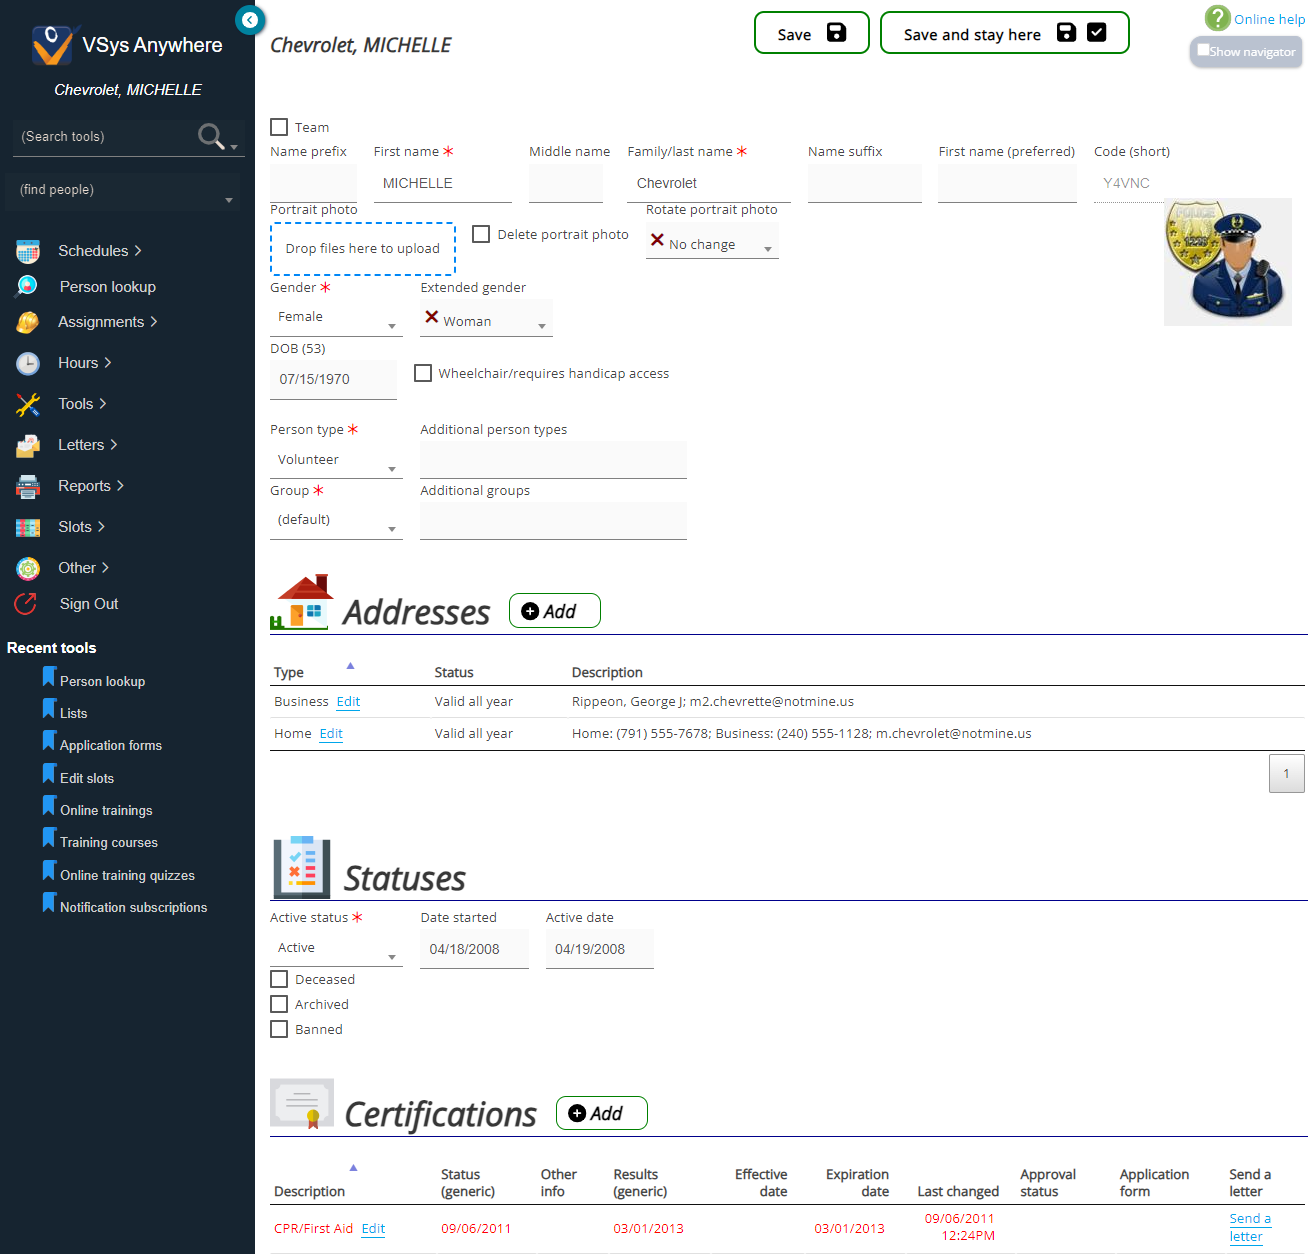Collapse the sidebar with the arrow icon
This screenshot has width=1308, height=1254.
point(250,19)
